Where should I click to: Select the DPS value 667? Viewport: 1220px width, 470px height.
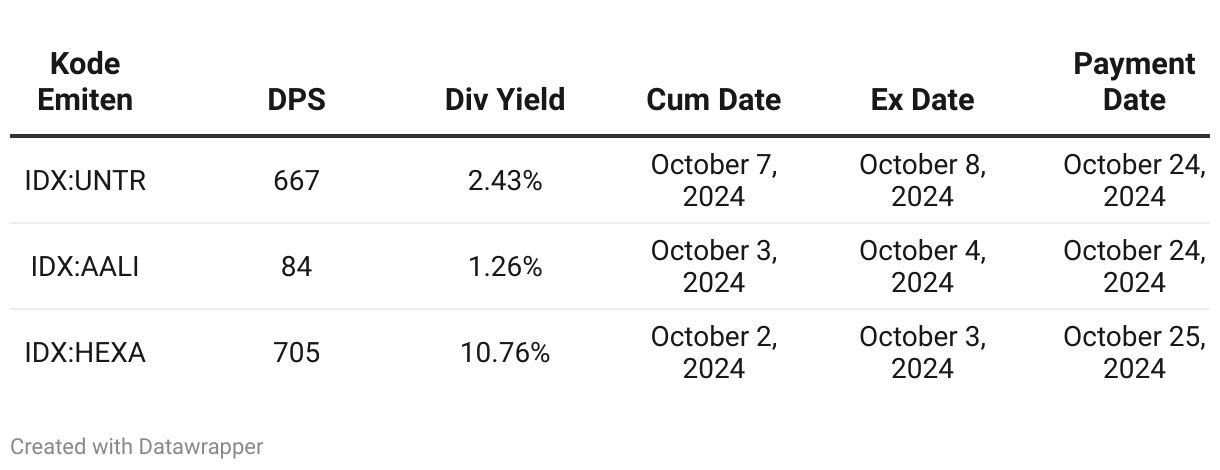[296, 181]
